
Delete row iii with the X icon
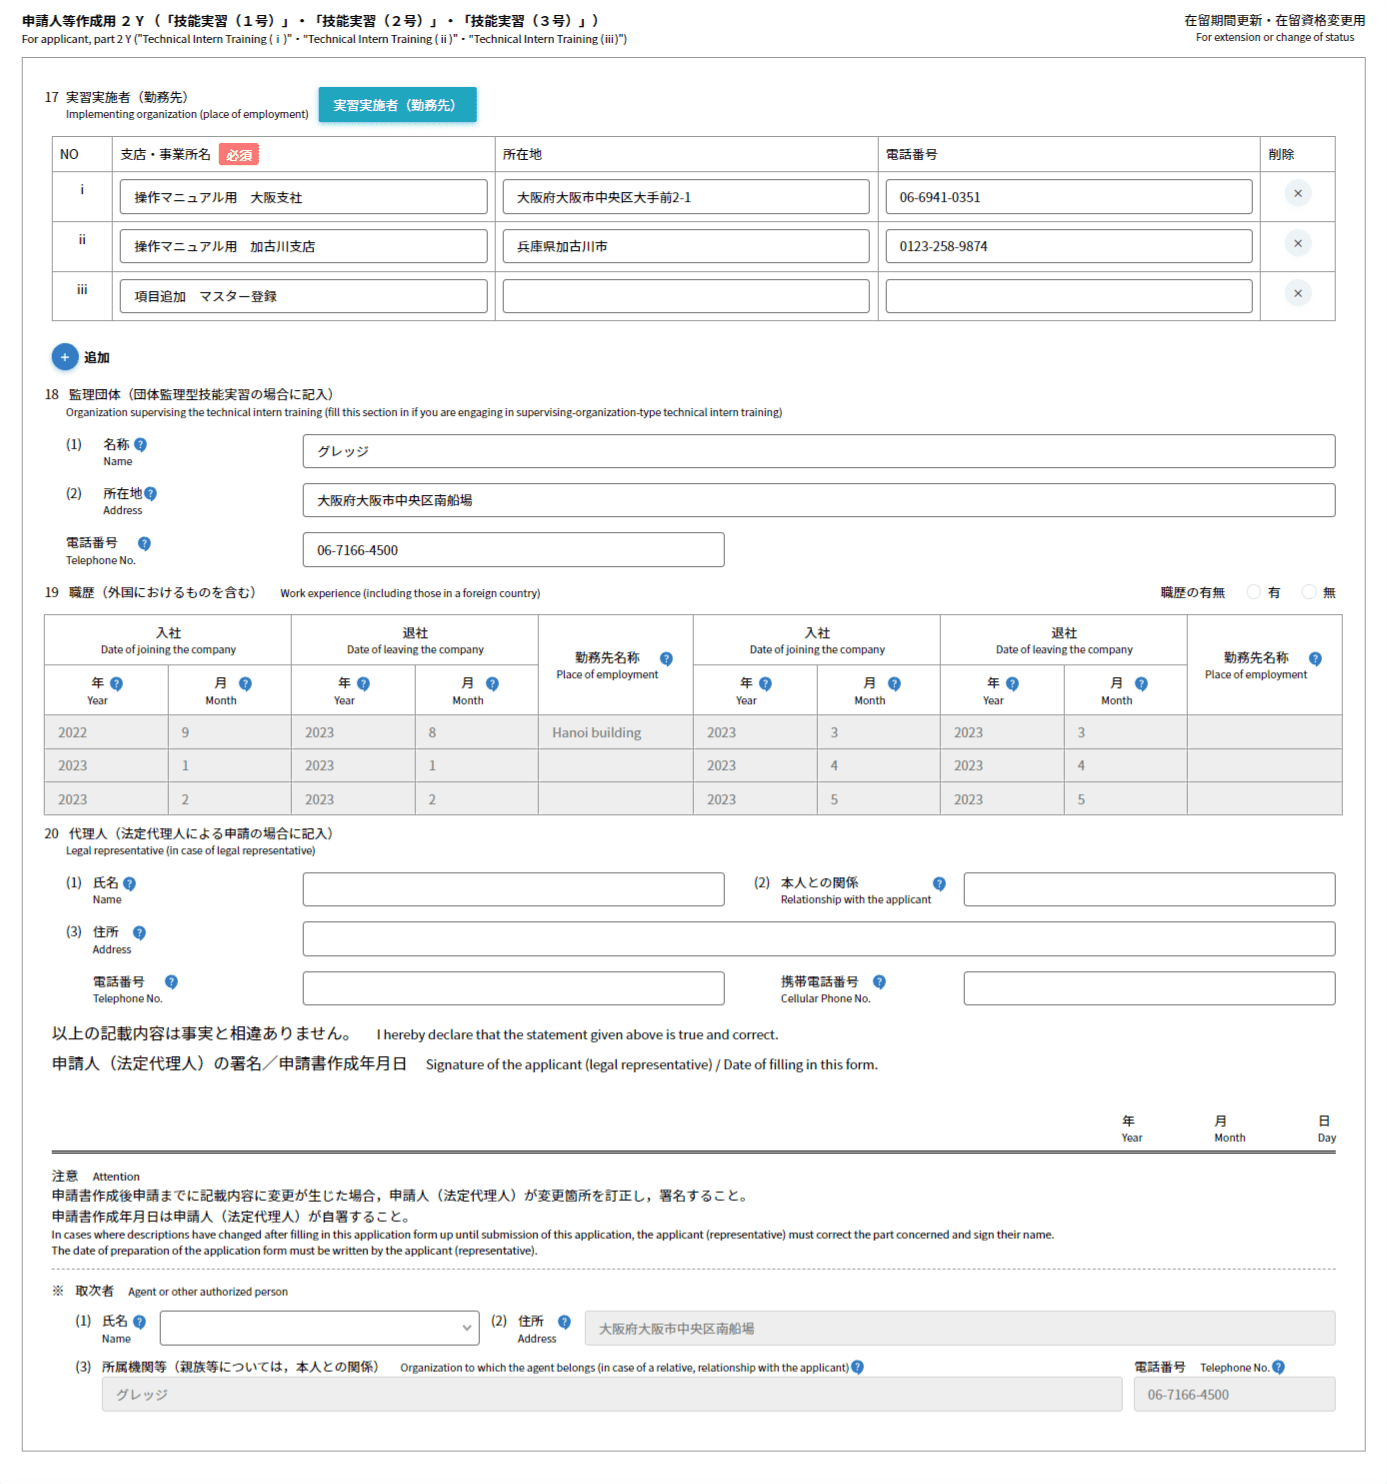point(1297,294)
